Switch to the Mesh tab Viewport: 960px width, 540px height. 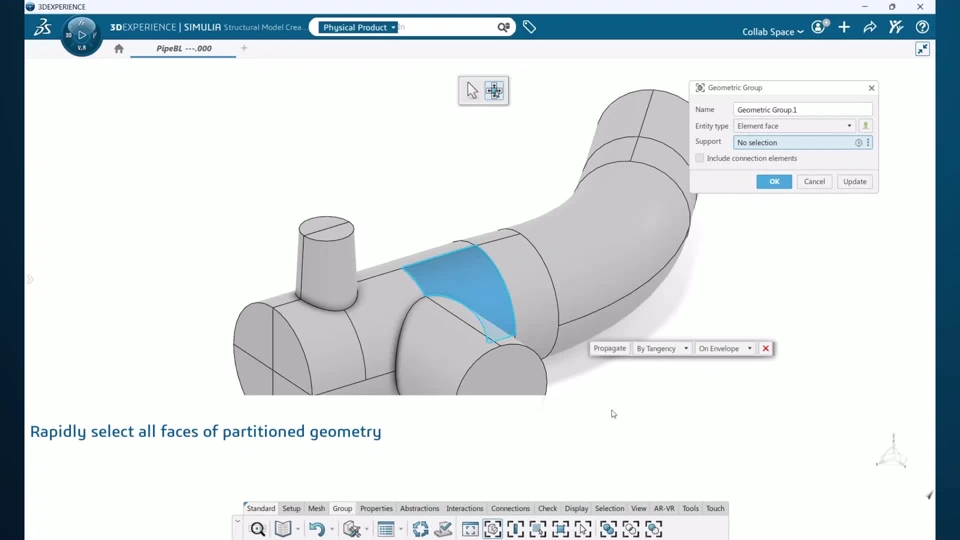(317, 508)
